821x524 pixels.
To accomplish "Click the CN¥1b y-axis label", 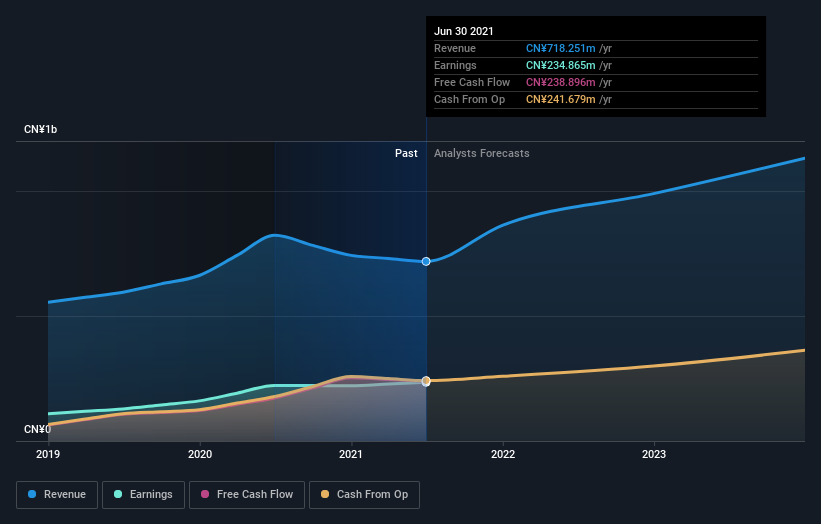I will point(40,129).
